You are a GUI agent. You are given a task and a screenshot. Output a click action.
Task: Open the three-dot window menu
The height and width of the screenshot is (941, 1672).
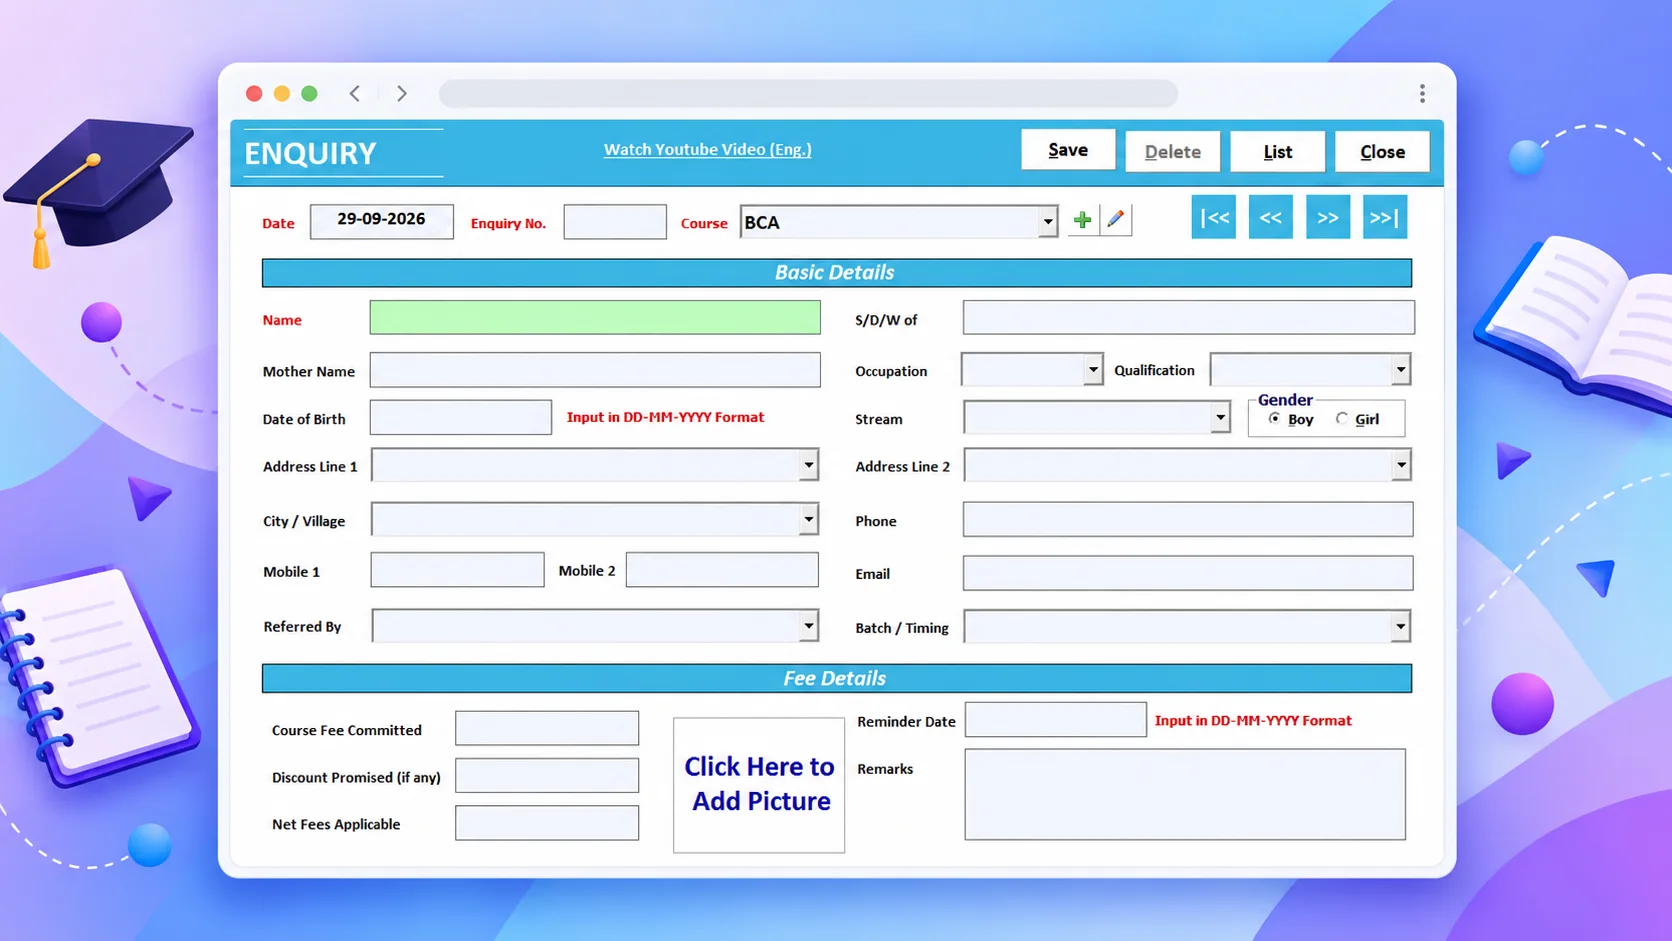coord(1422,93)
